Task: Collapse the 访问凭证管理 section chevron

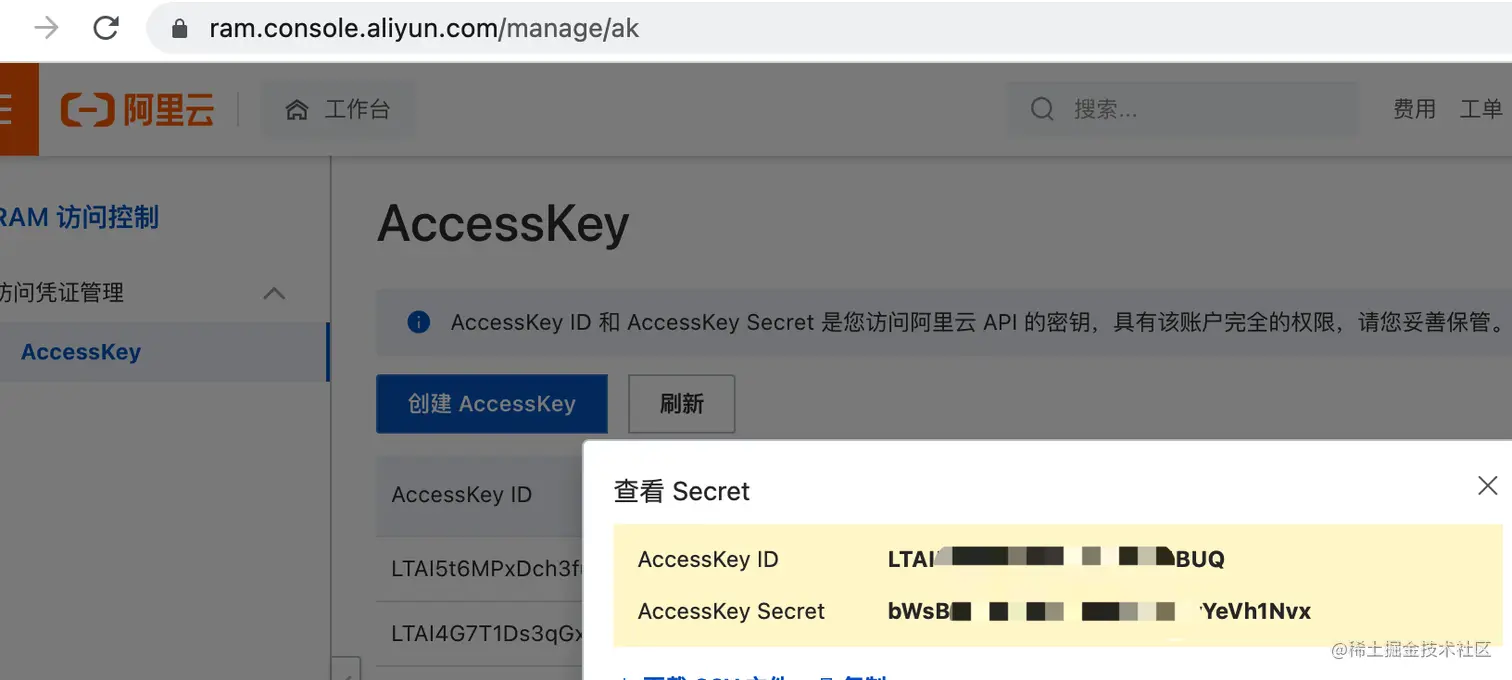Action: pyautogui.click(x=273, y=293)
